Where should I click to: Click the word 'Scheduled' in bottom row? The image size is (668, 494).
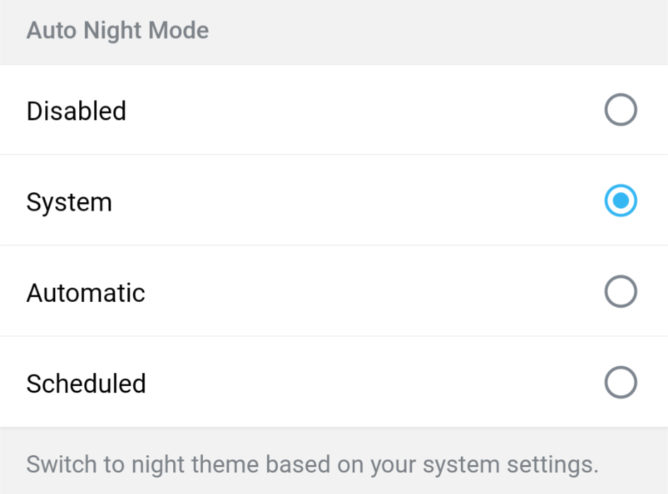point(86,383)
